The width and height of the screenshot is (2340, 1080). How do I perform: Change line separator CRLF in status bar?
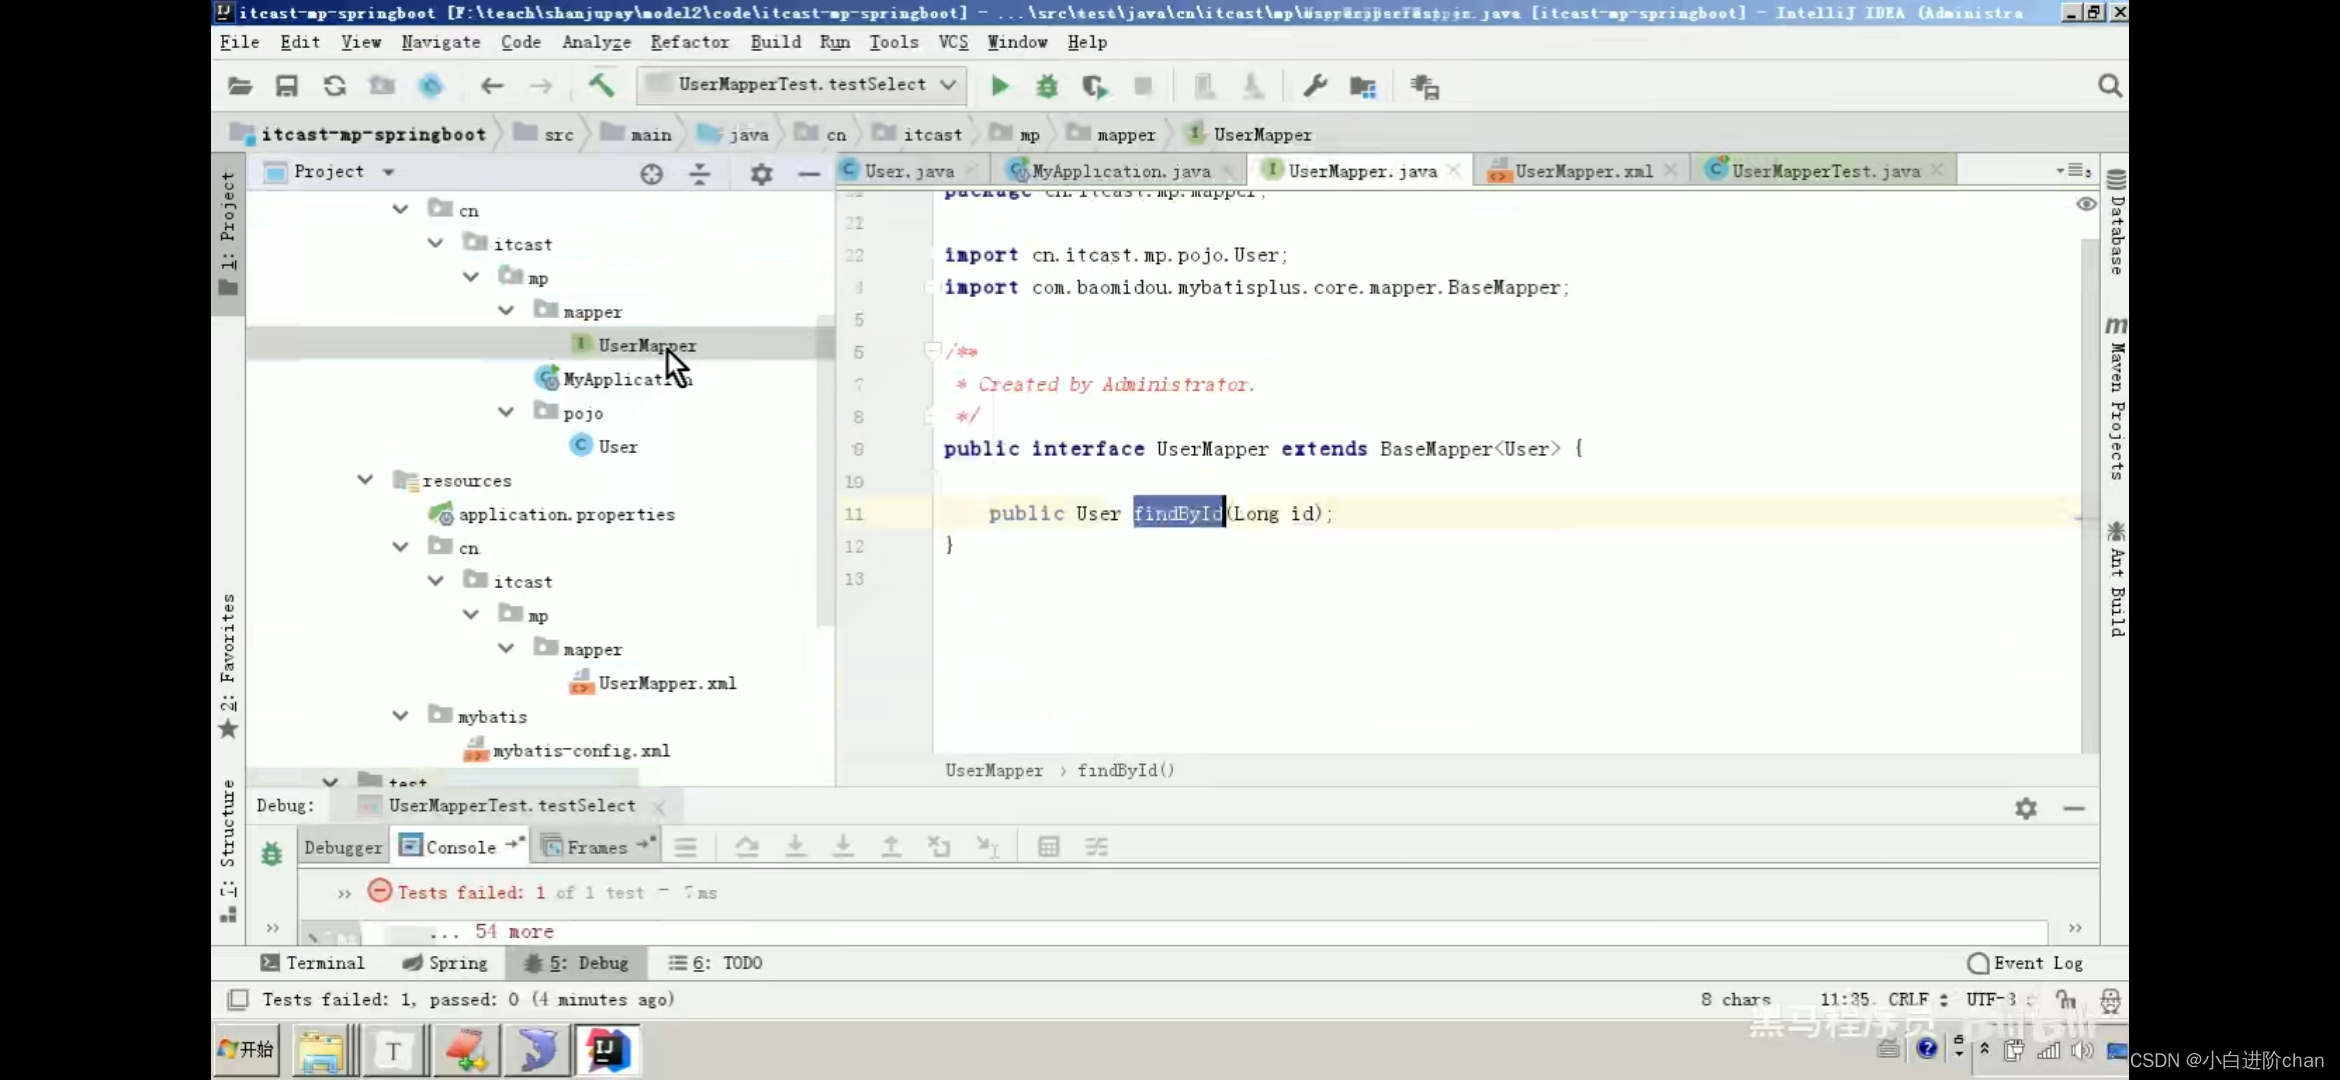pos(1917,999)
